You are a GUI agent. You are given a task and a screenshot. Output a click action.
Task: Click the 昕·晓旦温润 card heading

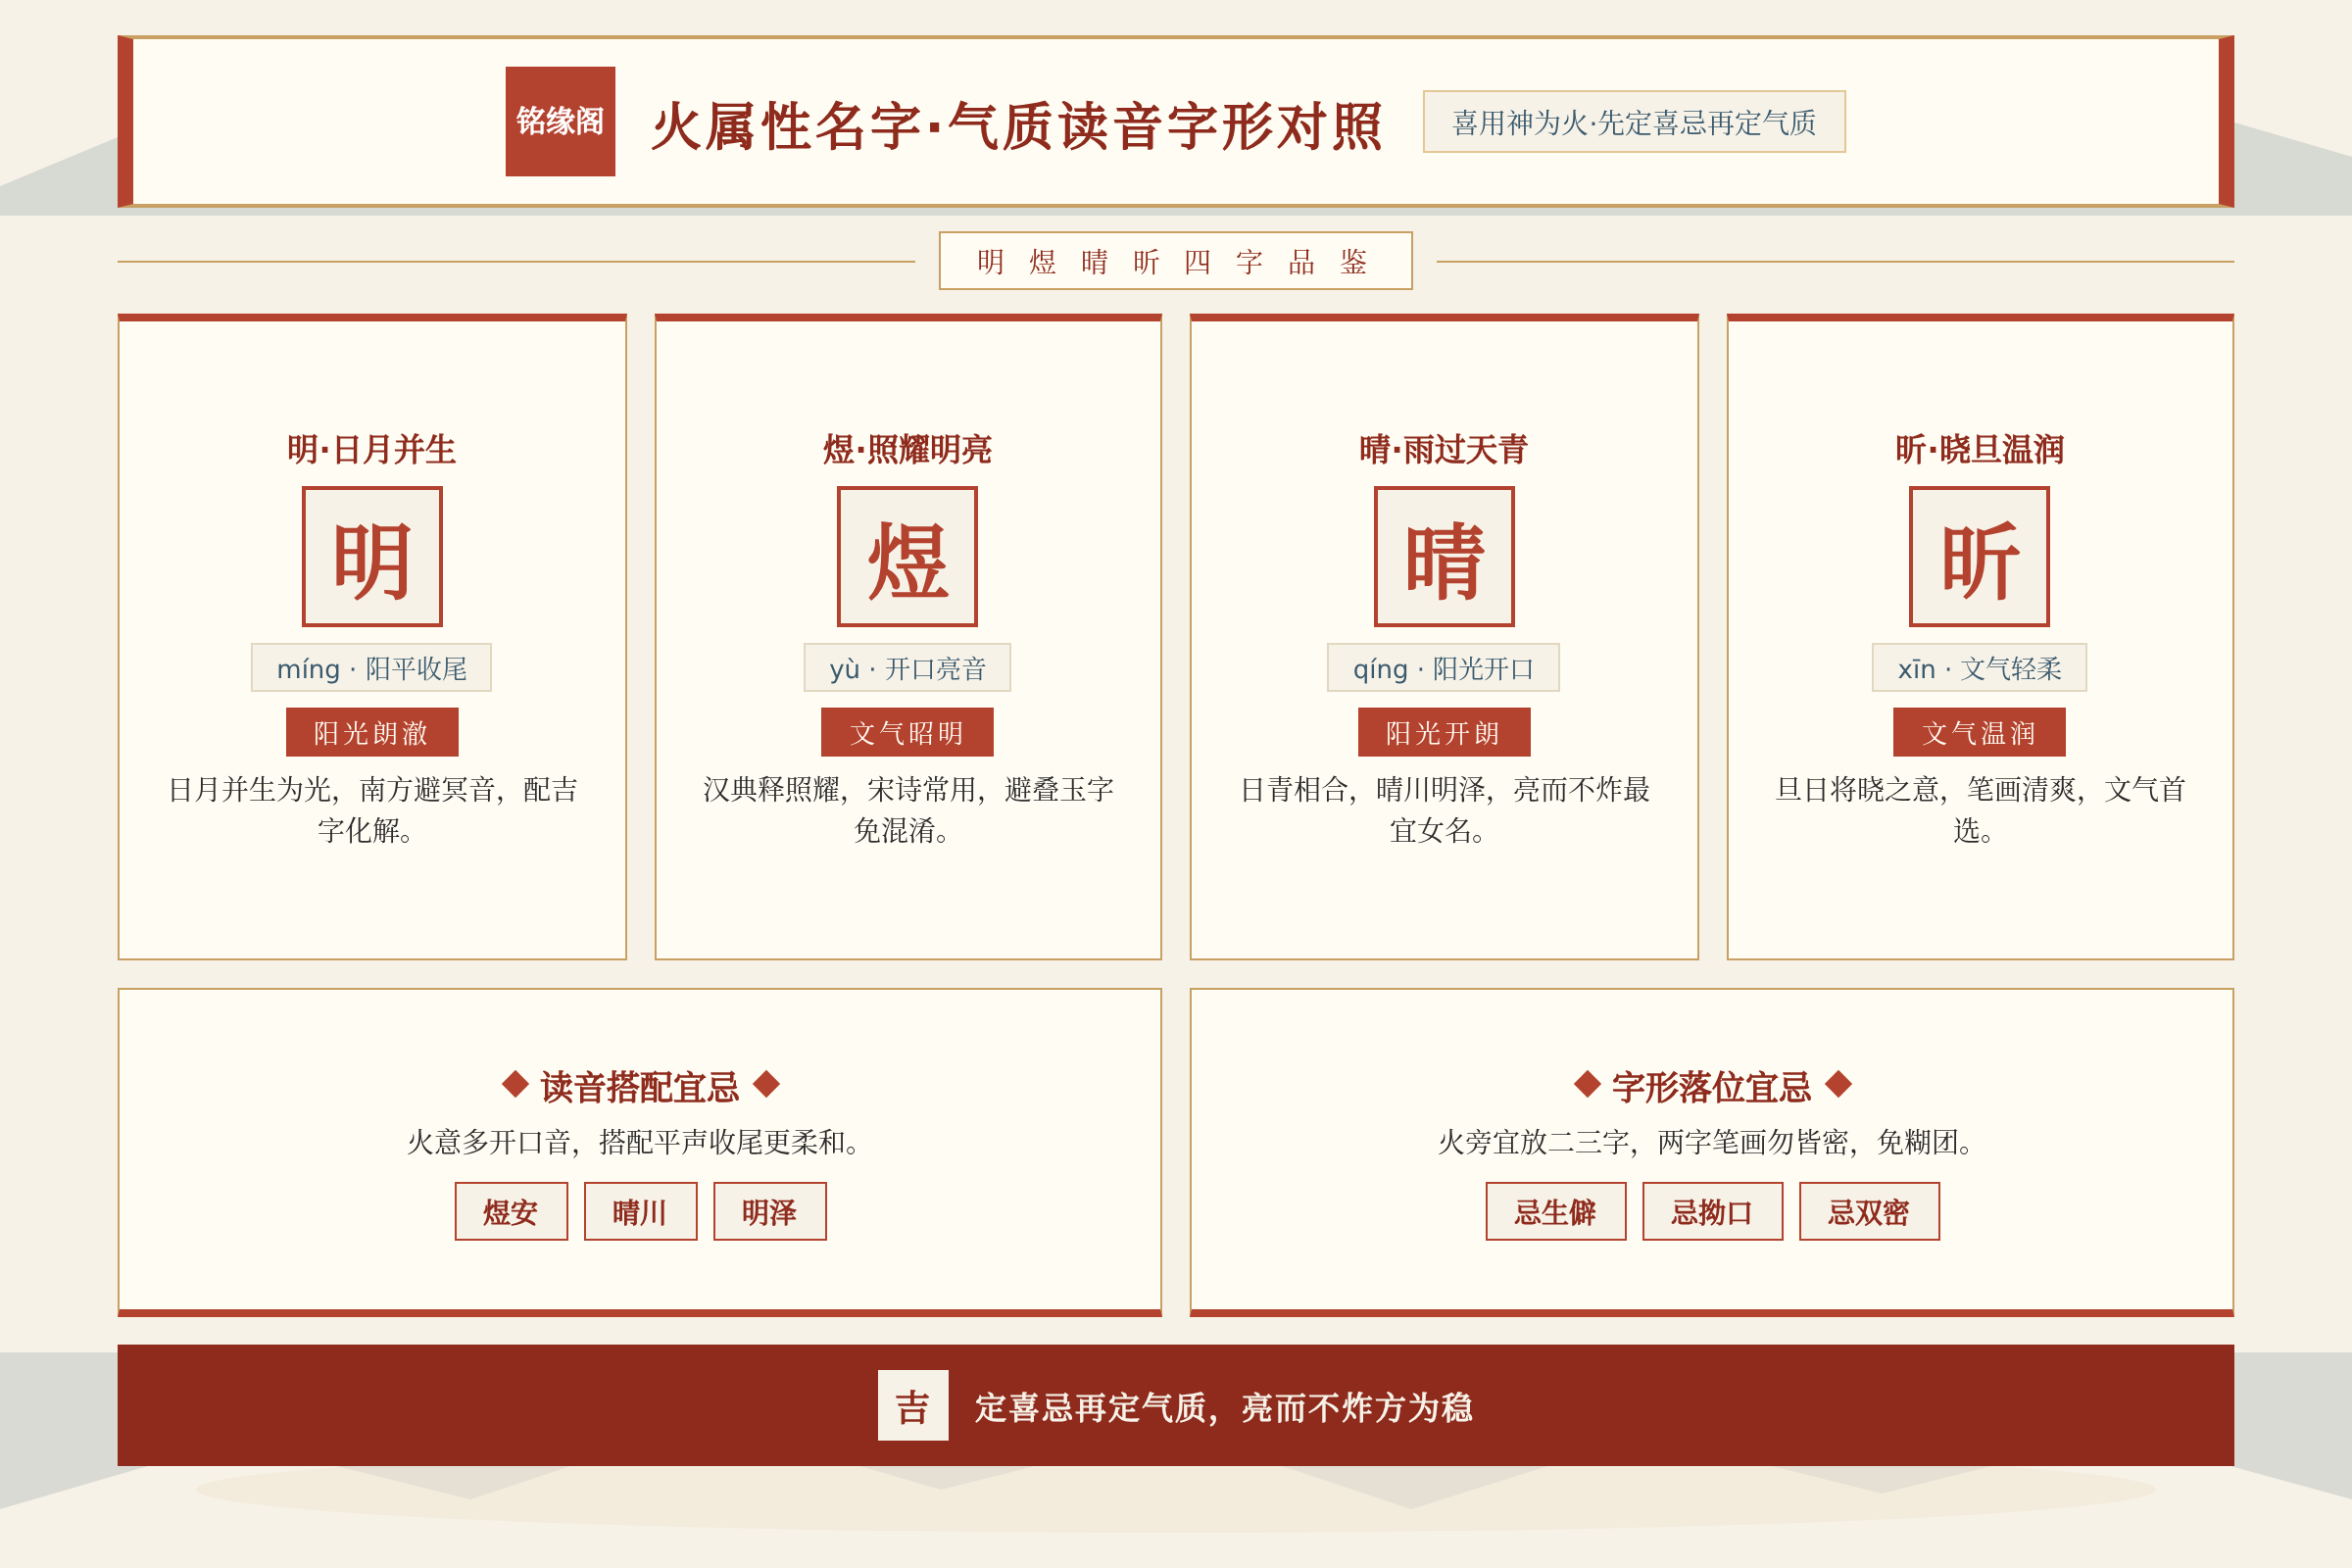(1979, 449)
